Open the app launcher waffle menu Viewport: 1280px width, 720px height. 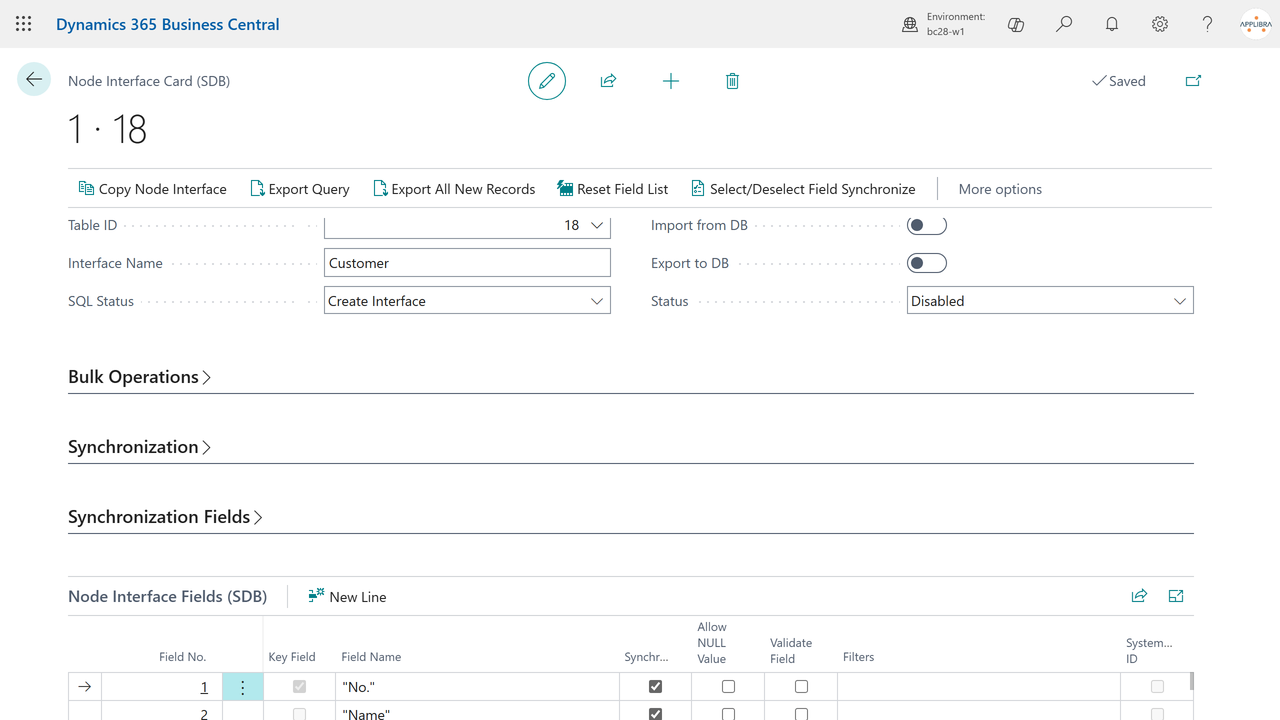point(24,24)
